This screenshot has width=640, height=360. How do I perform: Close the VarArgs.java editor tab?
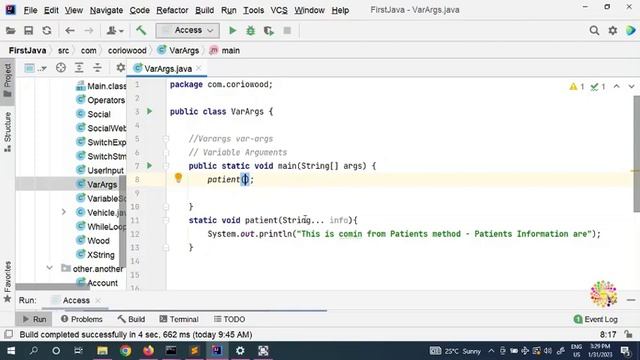pos(199,68)
